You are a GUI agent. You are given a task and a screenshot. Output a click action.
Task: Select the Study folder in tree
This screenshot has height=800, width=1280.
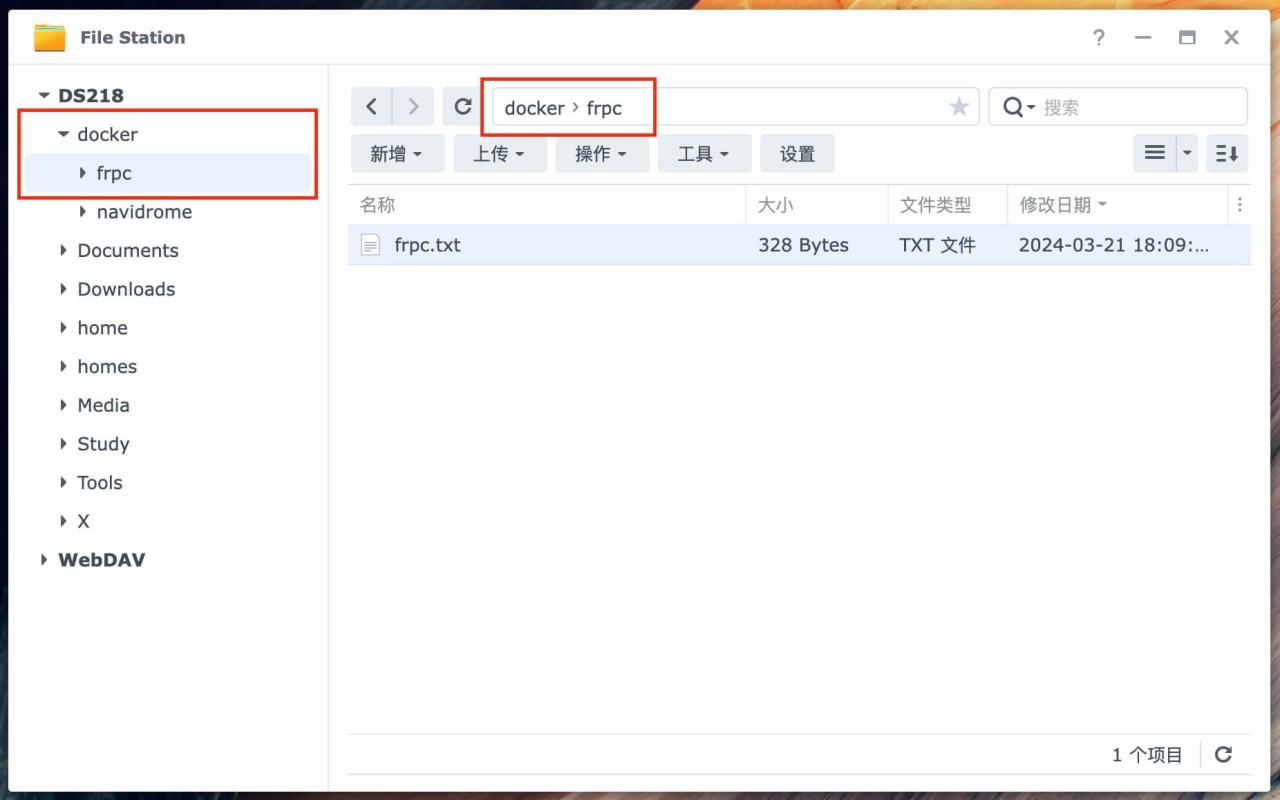pos(103,444)
